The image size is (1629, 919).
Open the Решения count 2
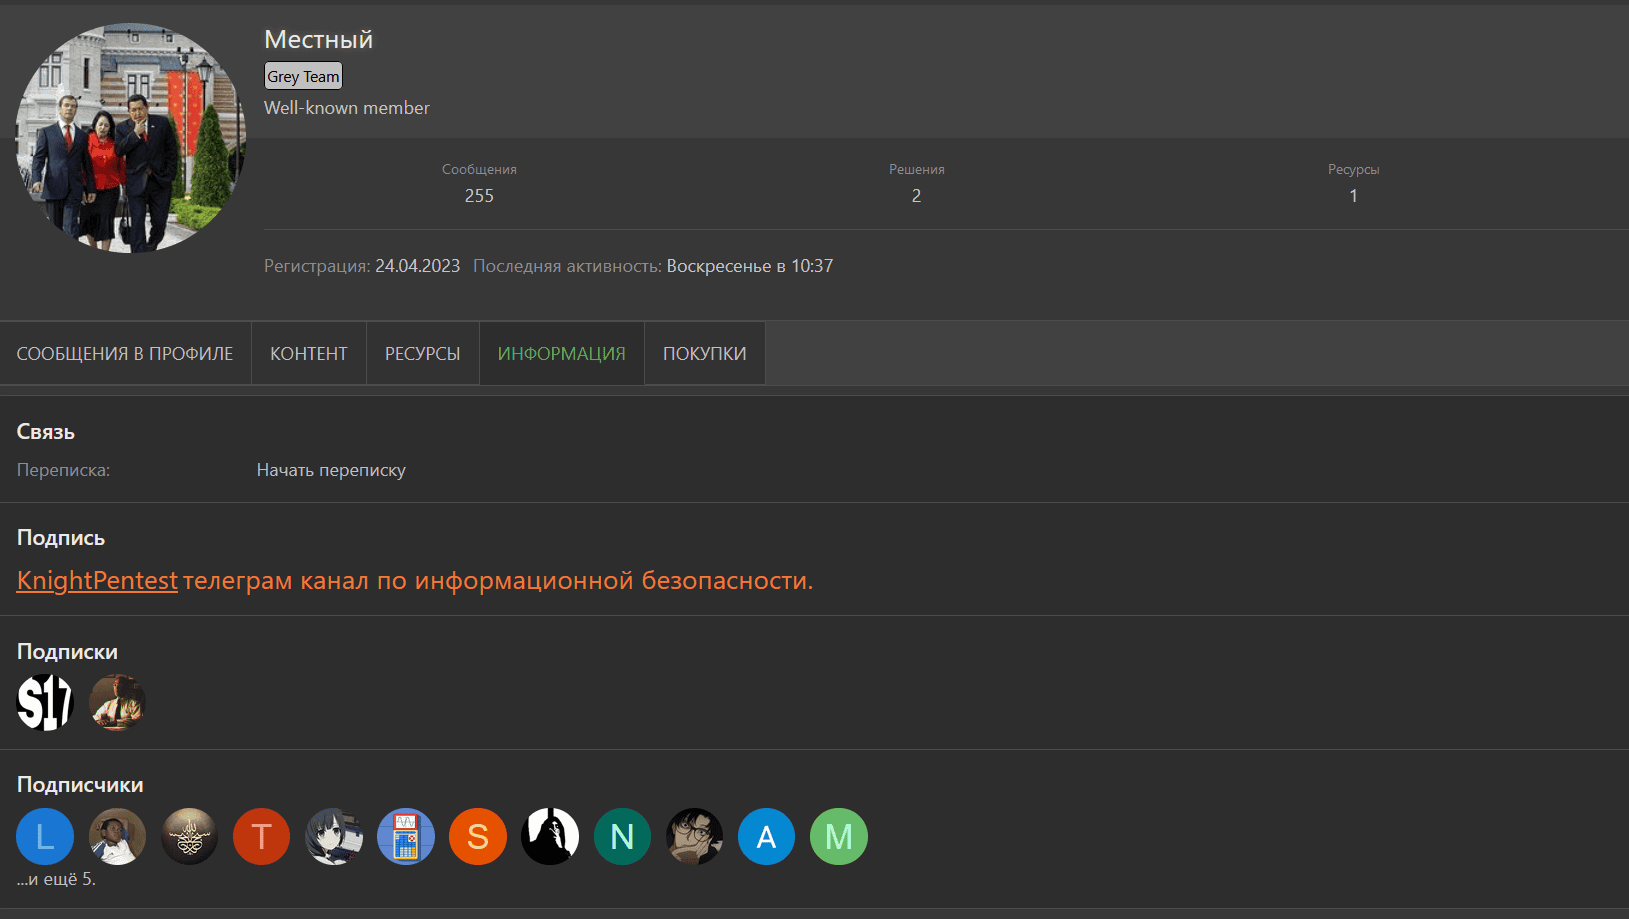[916, 196]
